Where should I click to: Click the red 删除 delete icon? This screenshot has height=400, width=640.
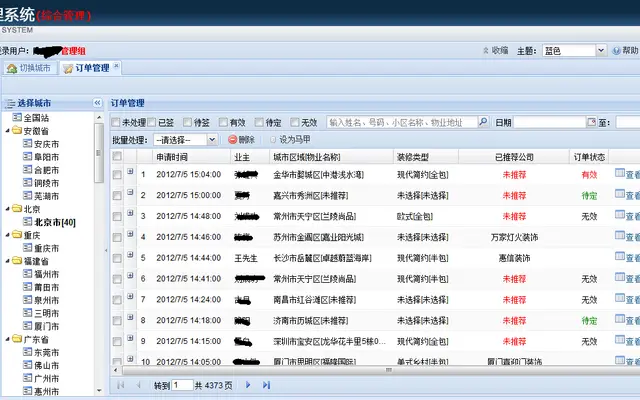tap(233, 140)
